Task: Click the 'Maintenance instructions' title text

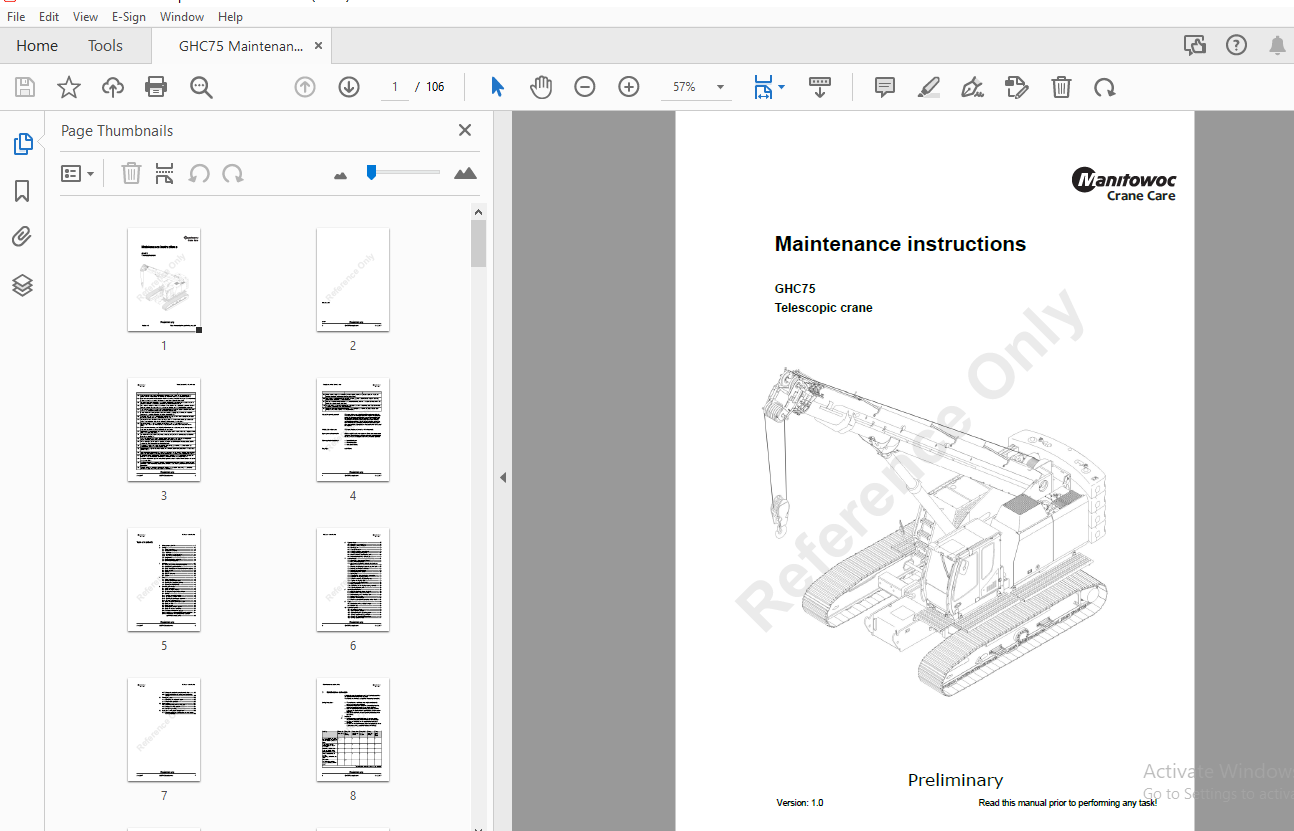Action: pos(900,244)
